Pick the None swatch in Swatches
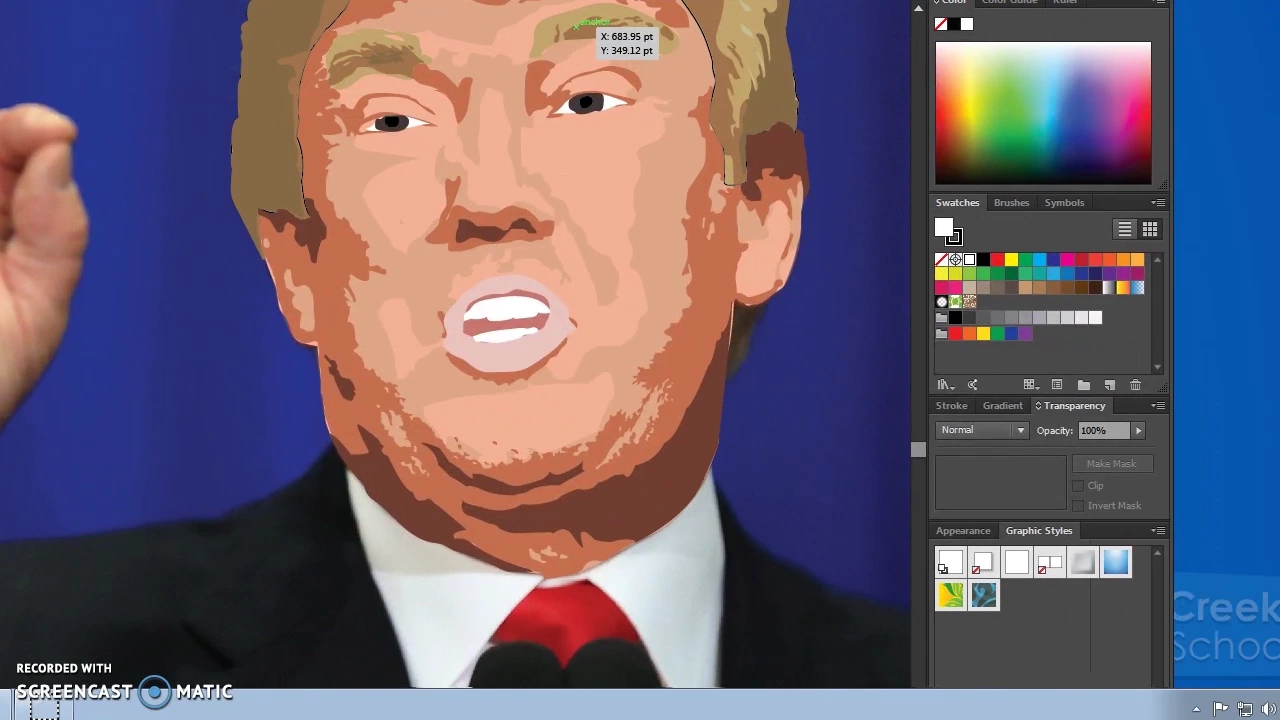The width and height of the screenshot is (1280, 720). (941, 260)
